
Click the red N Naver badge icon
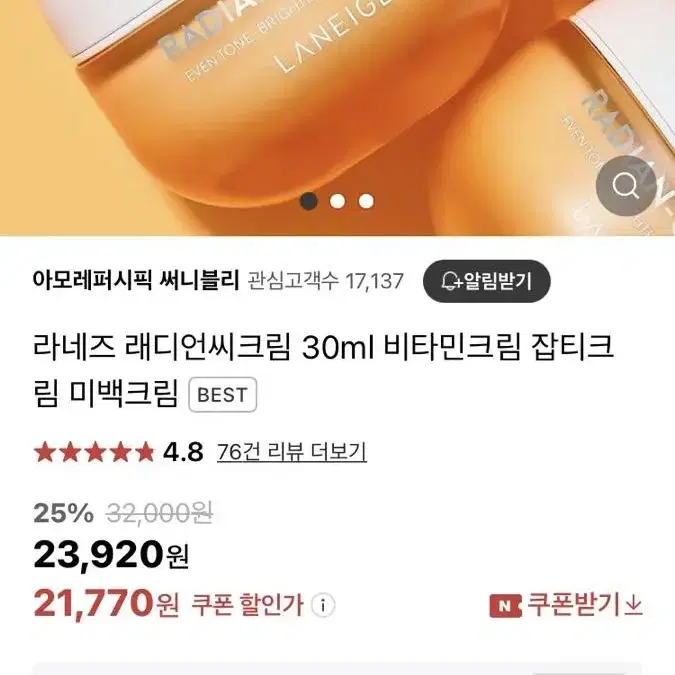tap(505, 606)
